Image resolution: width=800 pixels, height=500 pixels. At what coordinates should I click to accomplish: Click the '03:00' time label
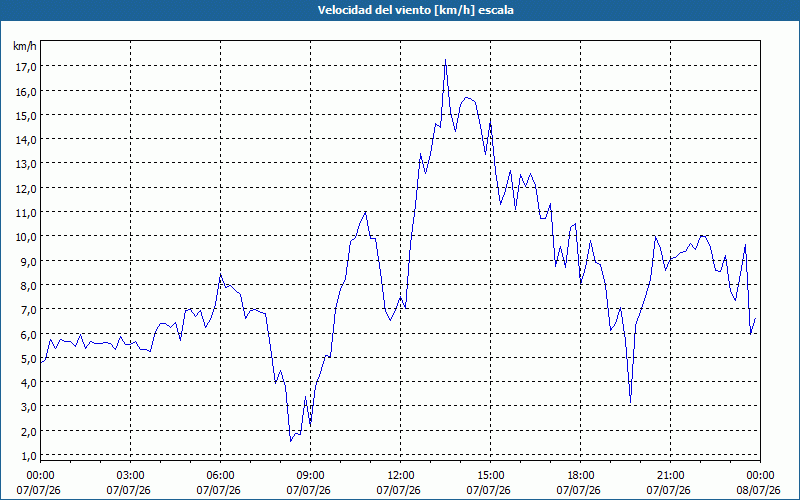(131, 476)
